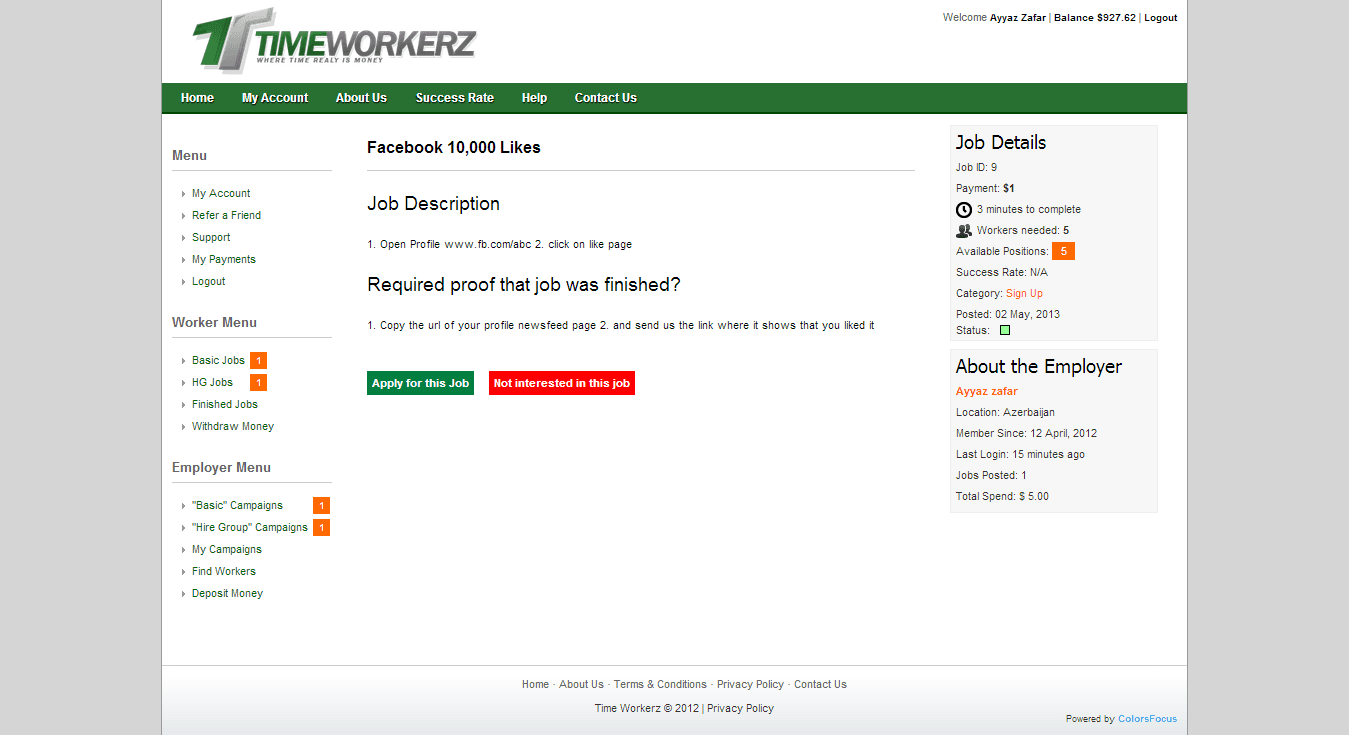Click the green Status indicator square

click(x=1005, y=330)
